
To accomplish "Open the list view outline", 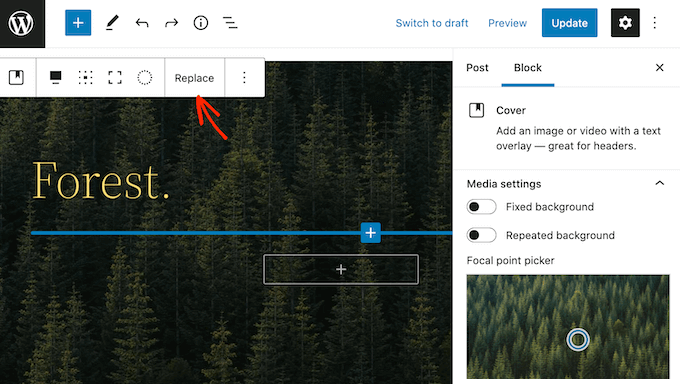I will (230, 23).
